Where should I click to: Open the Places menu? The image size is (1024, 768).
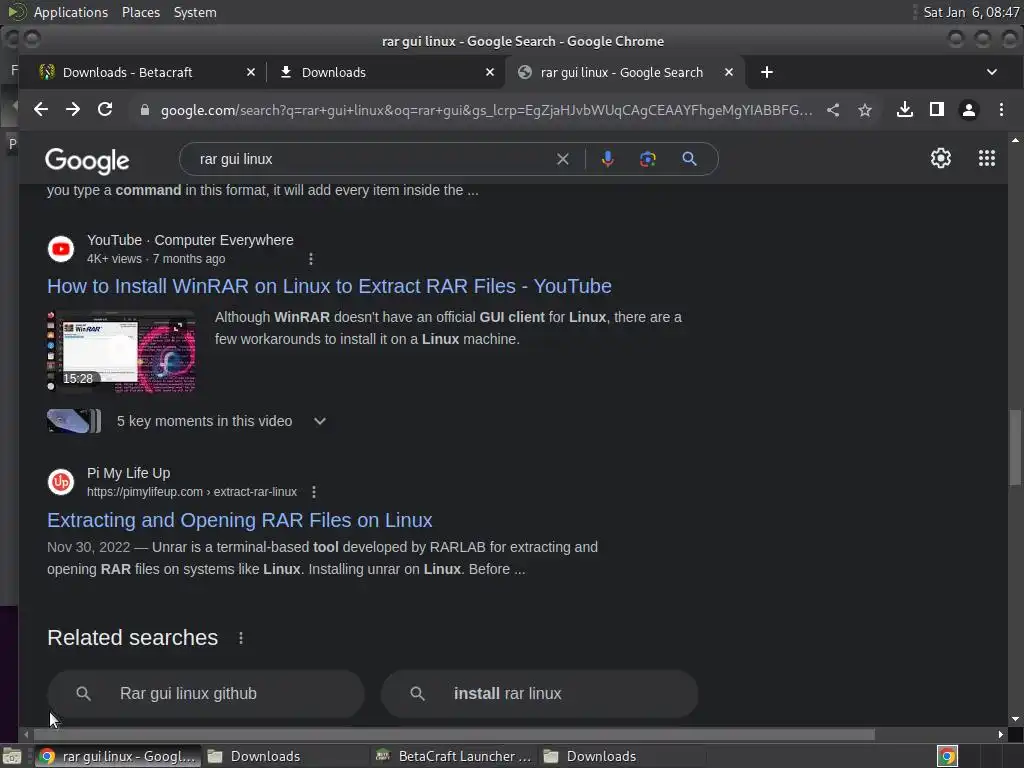tap(140, 12)
